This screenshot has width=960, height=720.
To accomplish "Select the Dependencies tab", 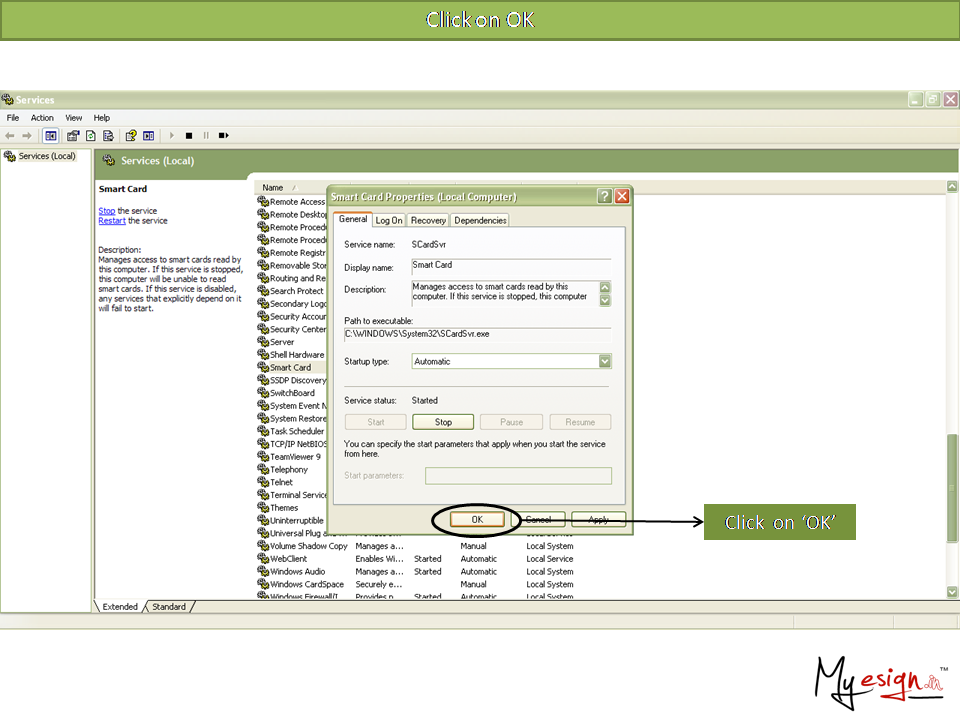I will [480, 220].
